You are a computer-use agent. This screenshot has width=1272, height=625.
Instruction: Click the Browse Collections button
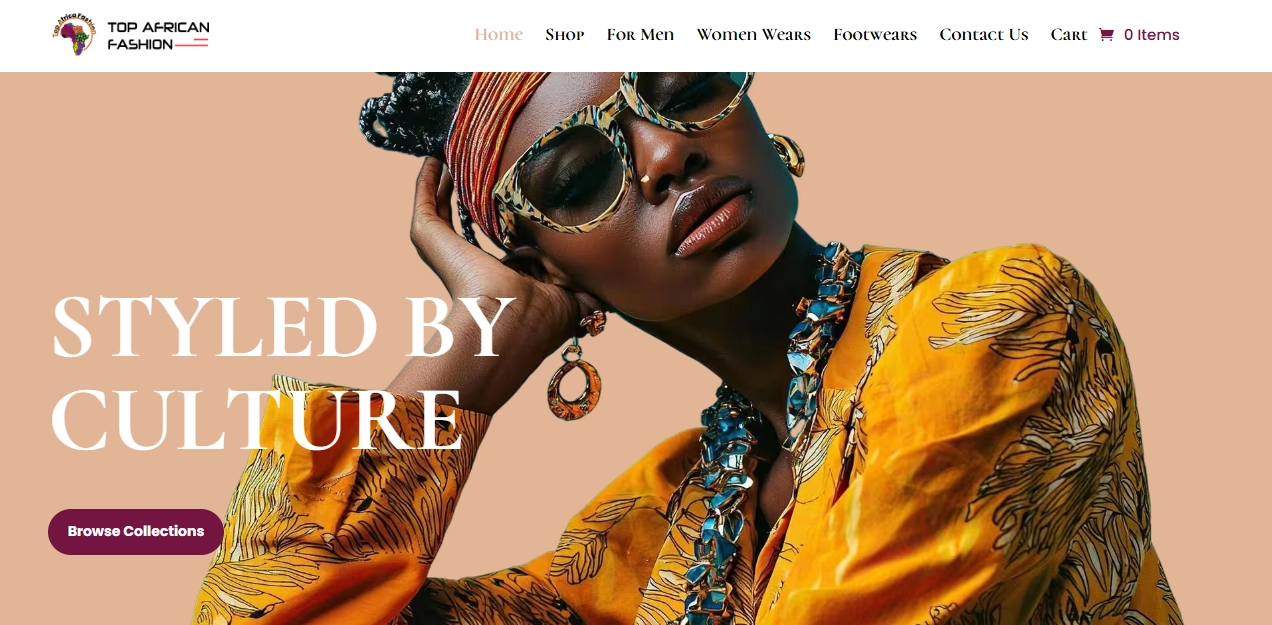(x=136, y=531)
